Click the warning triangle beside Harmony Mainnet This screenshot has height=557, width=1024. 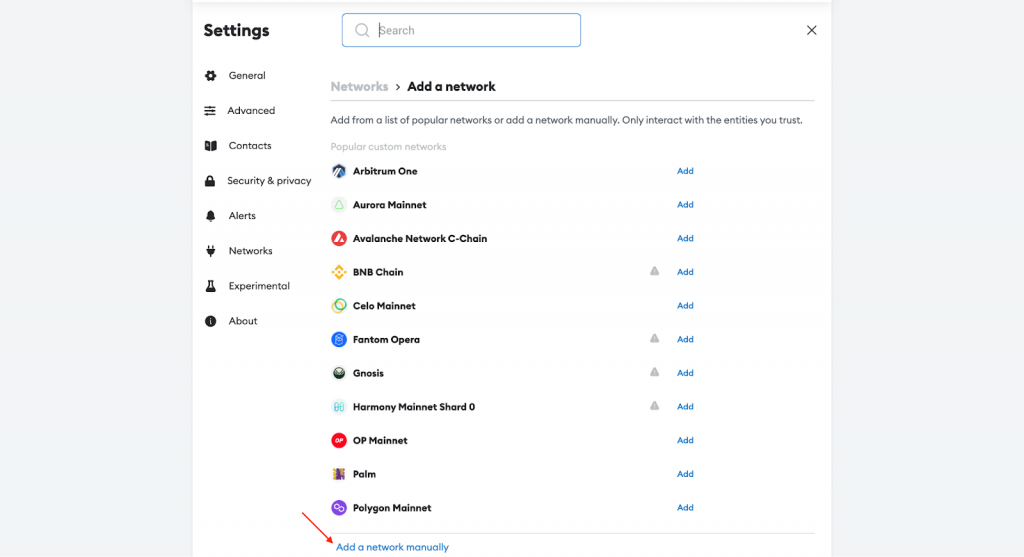654,406
